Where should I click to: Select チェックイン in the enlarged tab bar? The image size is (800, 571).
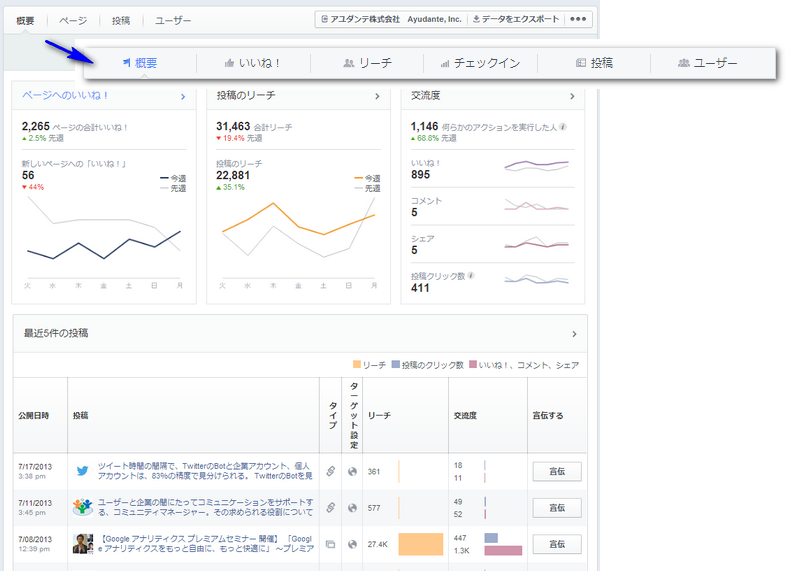pos(480,63)
